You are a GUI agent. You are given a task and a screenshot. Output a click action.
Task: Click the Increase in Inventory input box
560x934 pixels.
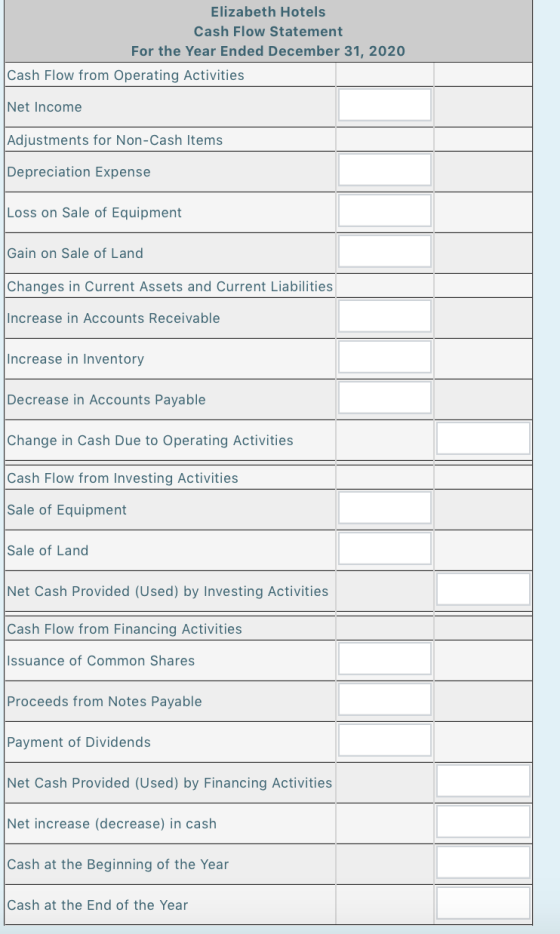384,357
